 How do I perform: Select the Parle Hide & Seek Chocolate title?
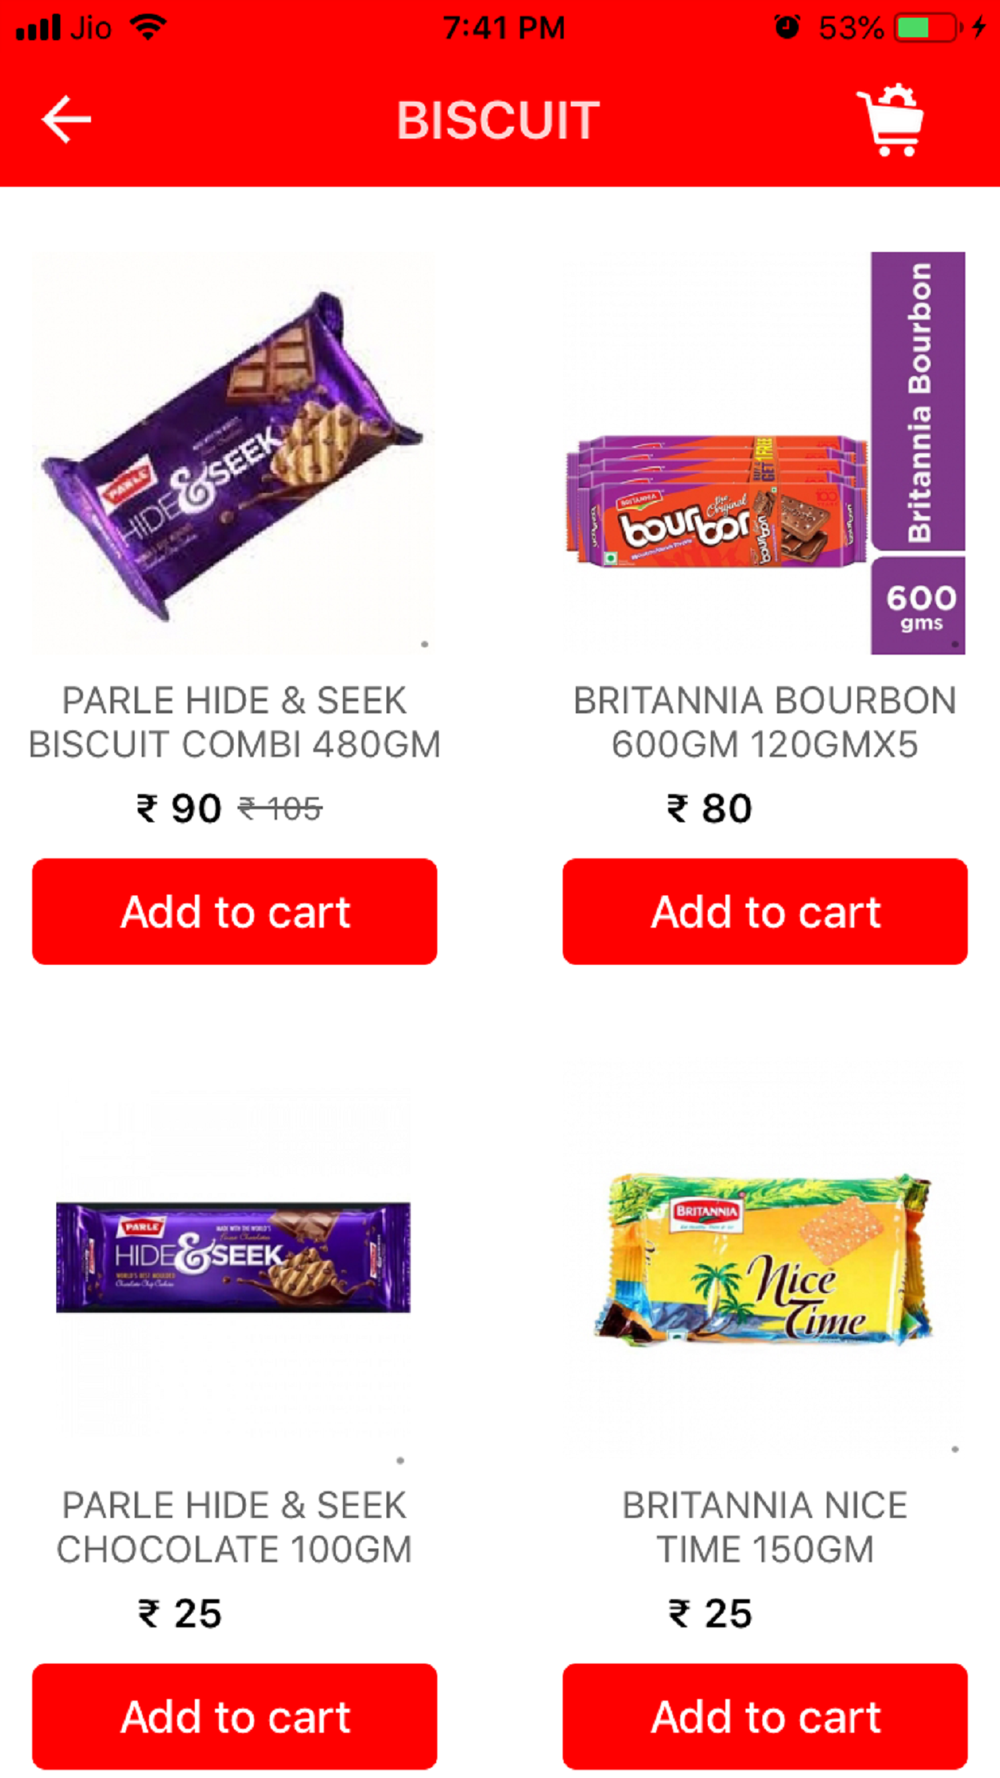pos(235,1527)
